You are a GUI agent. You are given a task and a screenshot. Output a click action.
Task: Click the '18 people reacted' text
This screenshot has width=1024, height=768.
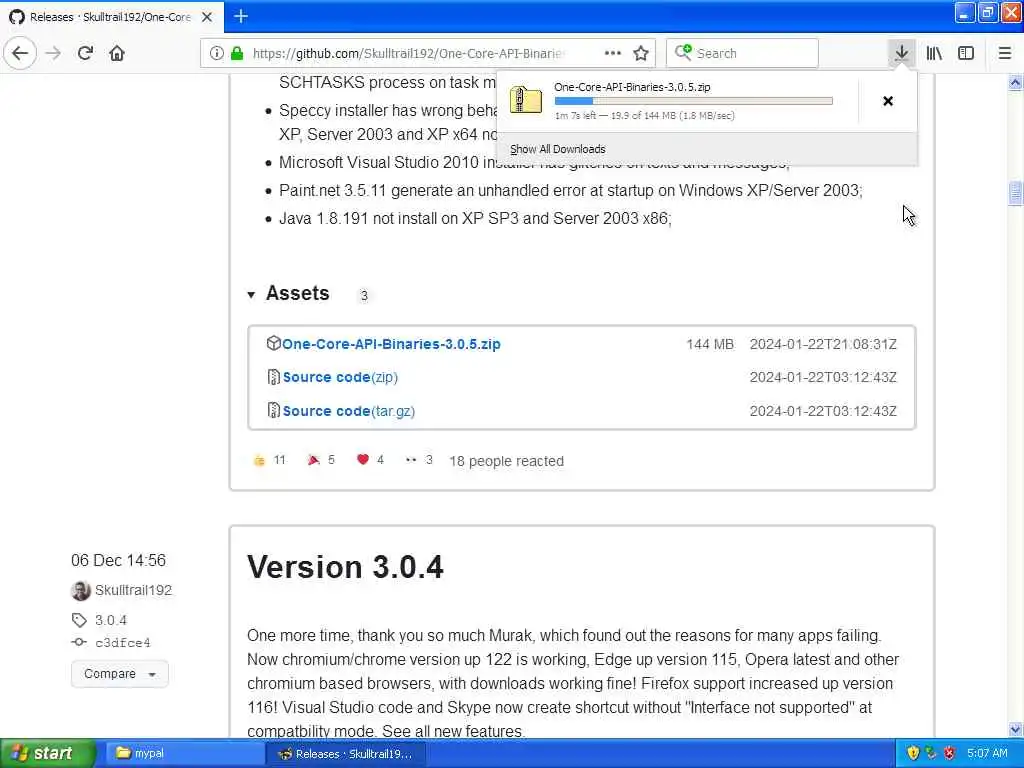506,461
